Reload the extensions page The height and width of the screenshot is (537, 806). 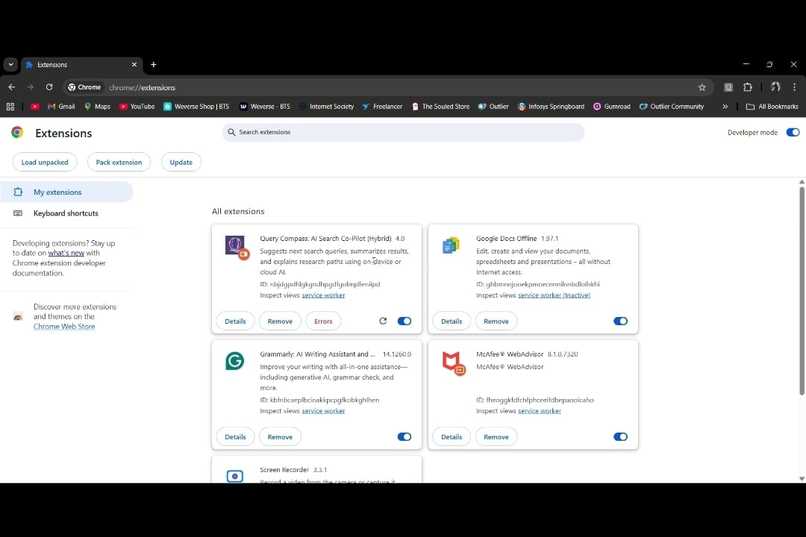tap(49, 87)
